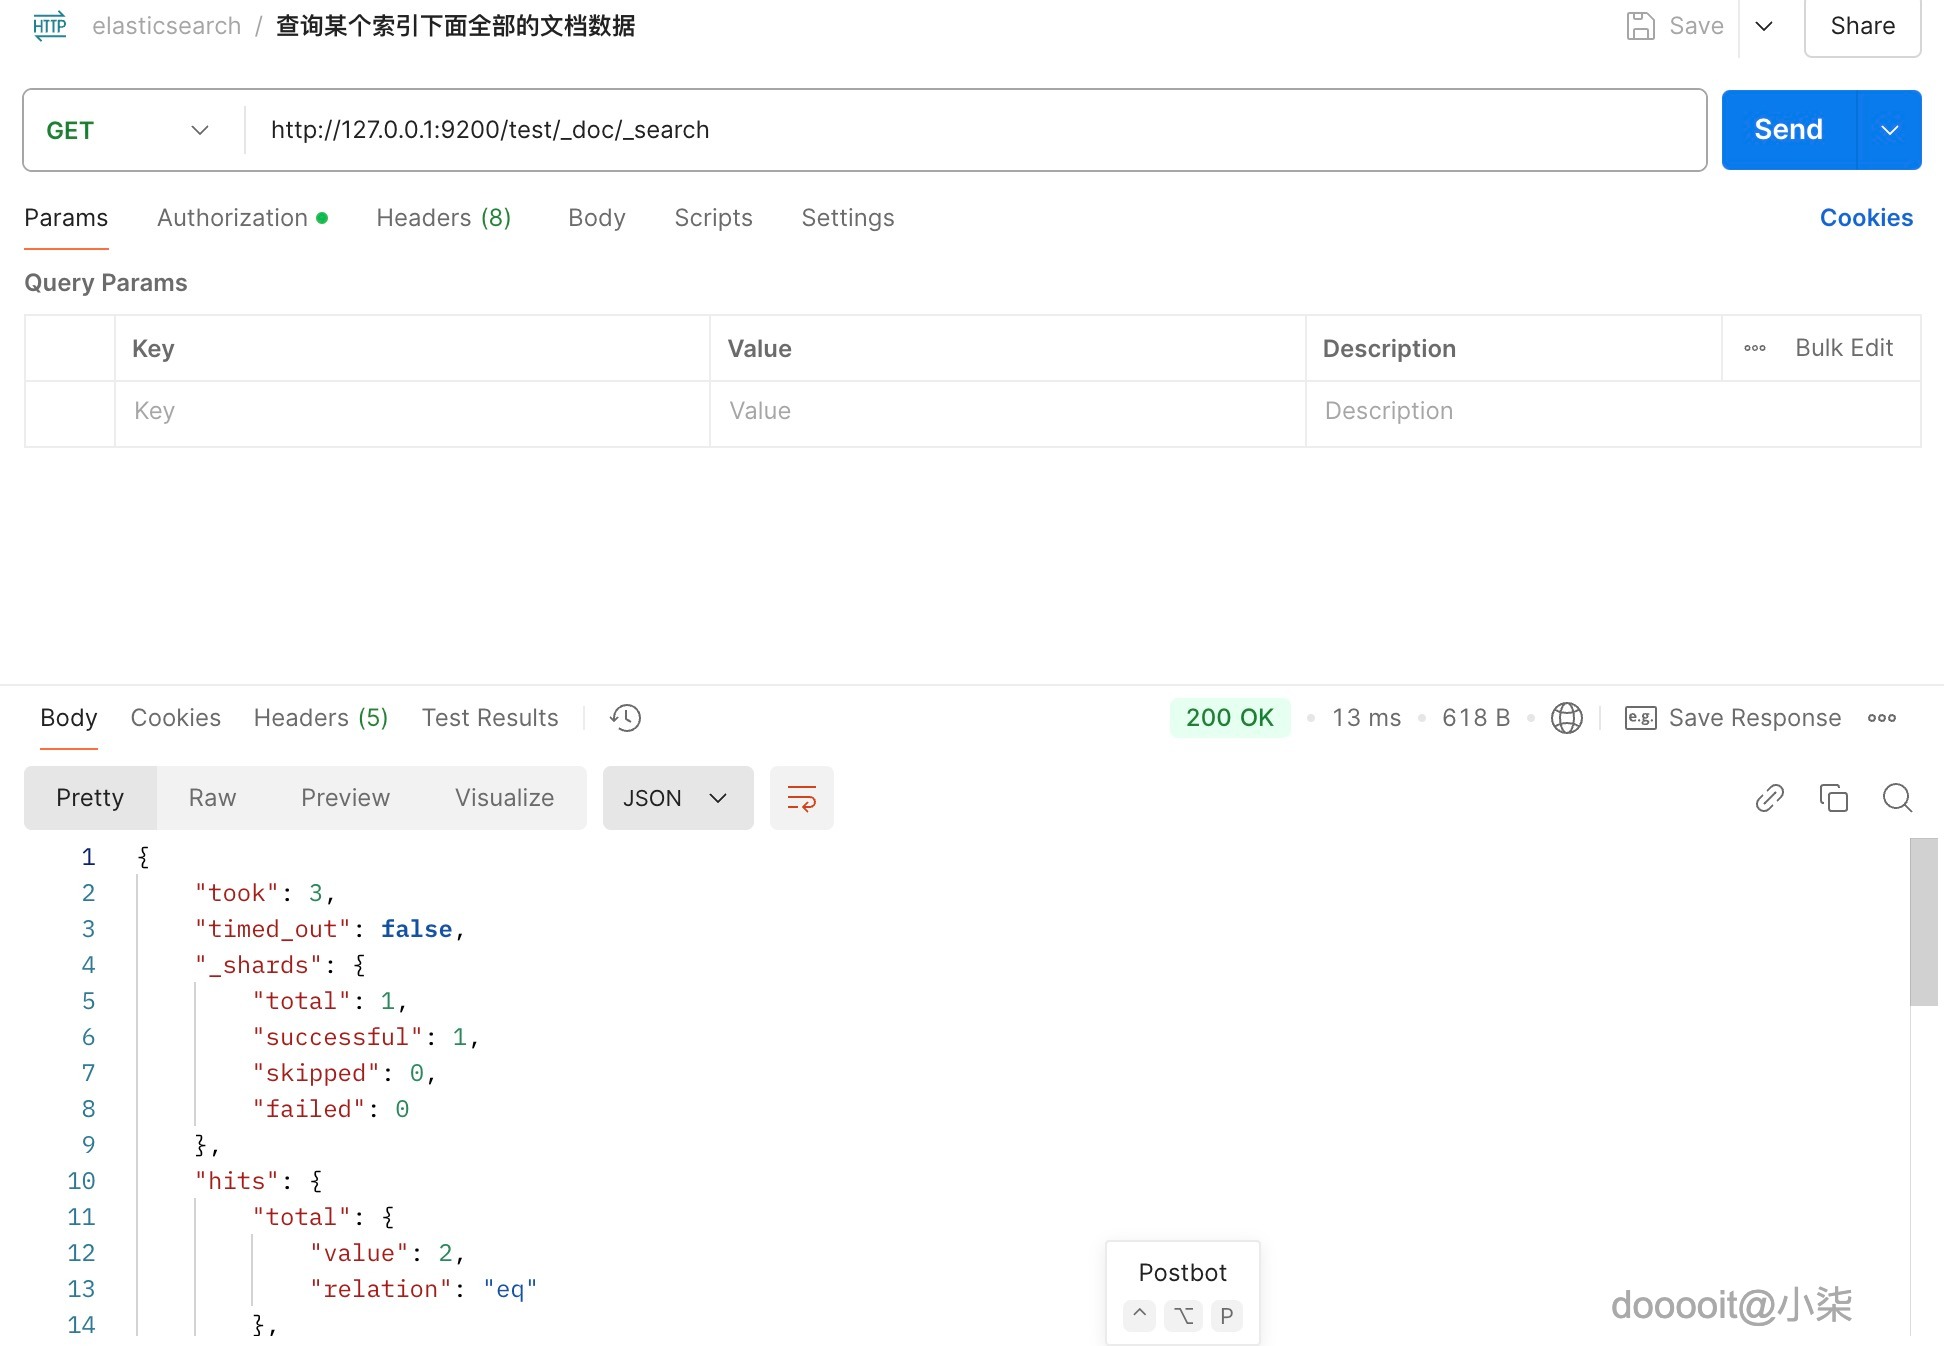Click the copy link icon
1944x1346 pixels.
pyautogui.click(x=1769, y=798)
